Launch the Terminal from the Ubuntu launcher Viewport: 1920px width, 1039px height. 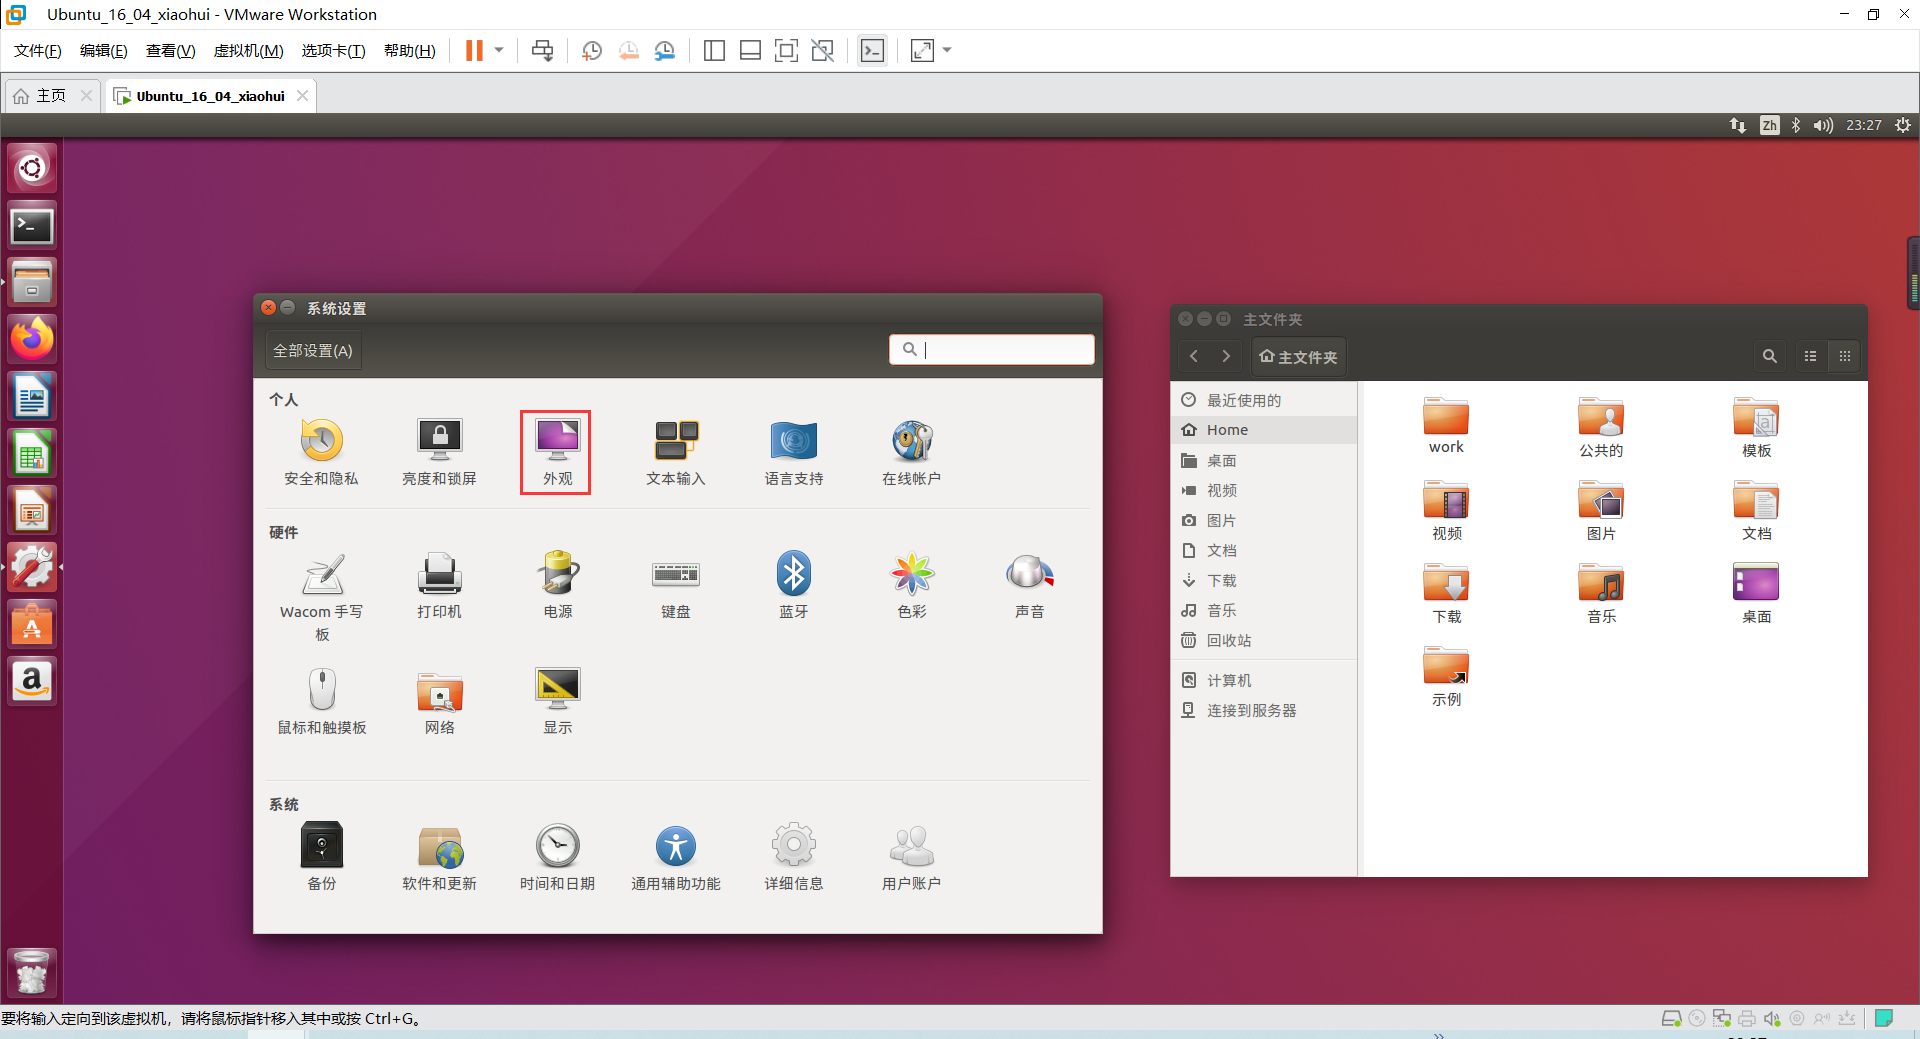point(32,226)
